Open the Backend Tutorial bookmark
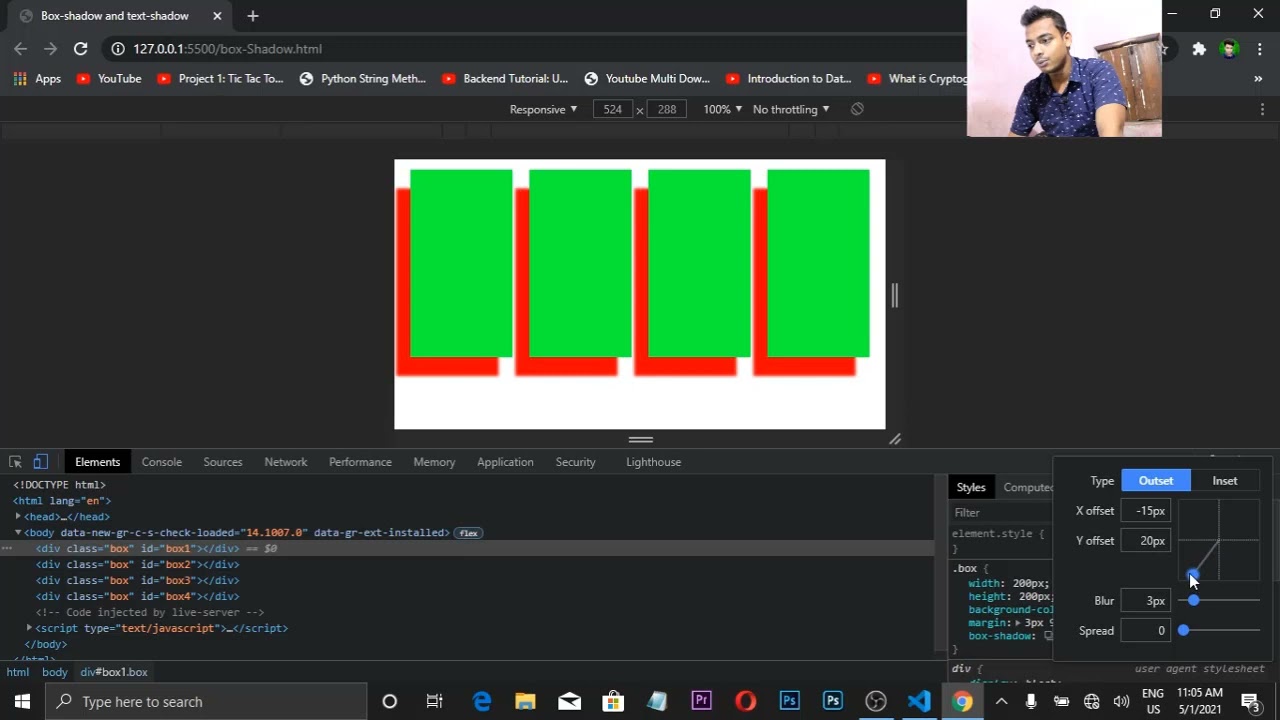 (505, 79)
